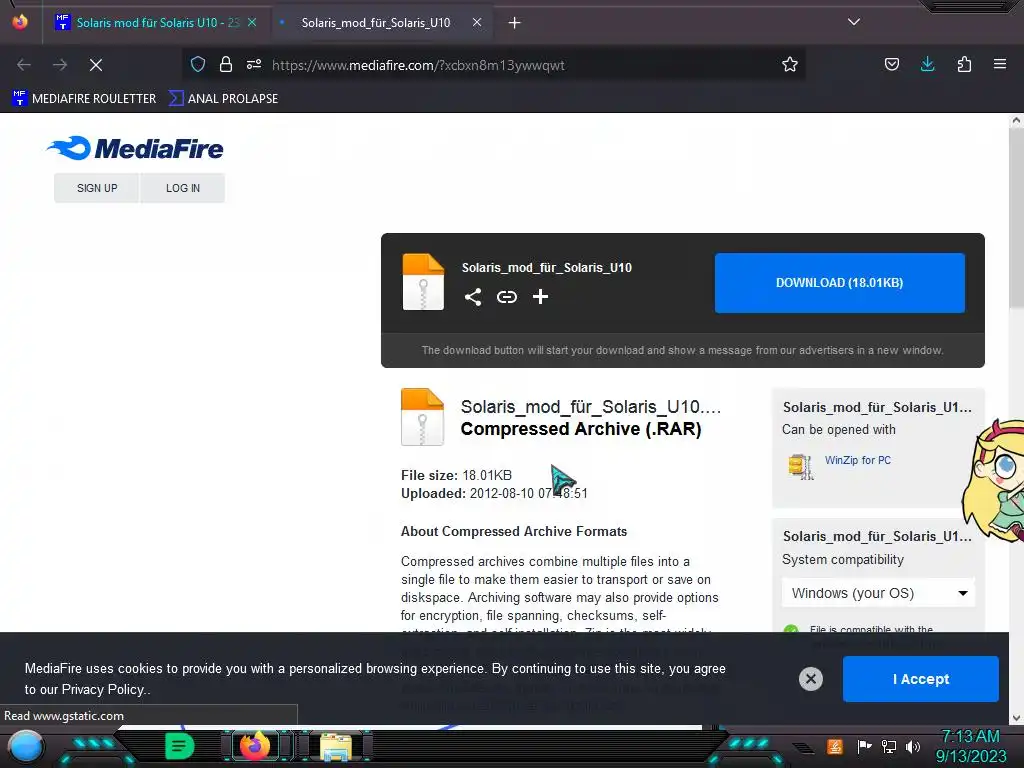Open a new browser tab

(x=515, y=23)
